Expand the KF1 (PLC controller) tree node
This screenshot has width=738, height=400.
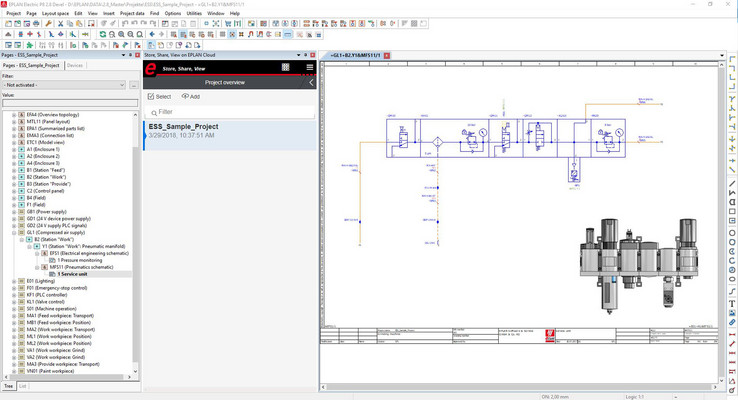coord(14,296)
